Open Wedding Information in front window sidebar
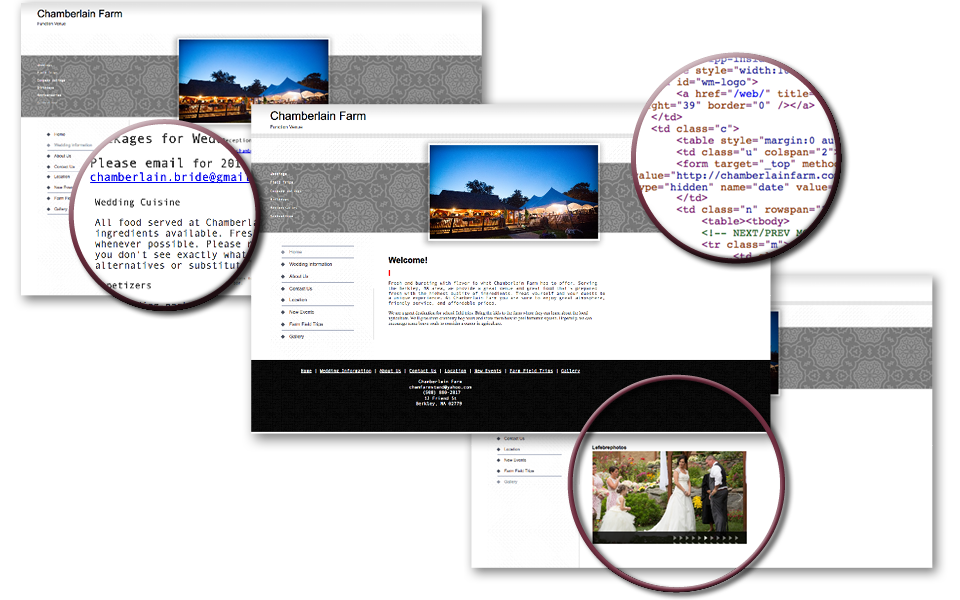This screenshot has height=600, width=960. [310, 264]
